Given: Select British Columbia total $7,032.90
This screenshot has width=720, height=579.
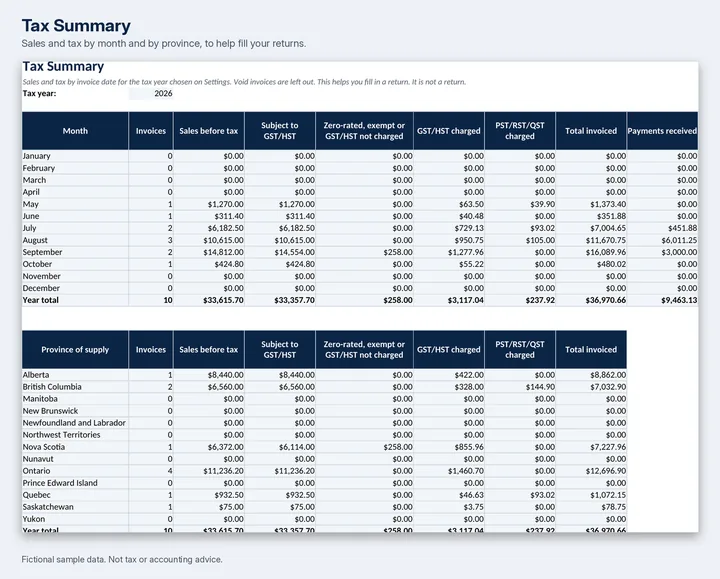Looking at the screenshot, I should pyautogui.click(x=608, y=387).
